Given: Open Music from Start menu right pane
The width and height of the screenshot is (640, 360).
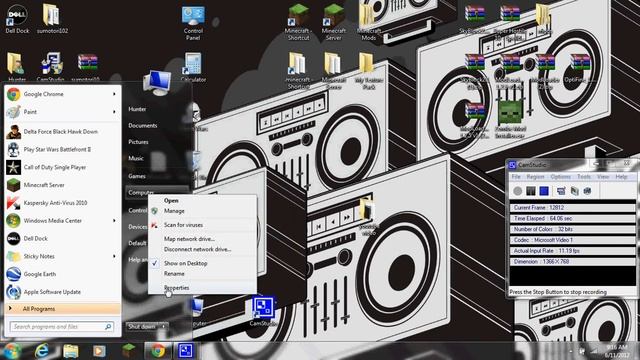Looking at the screenshot, I should [136, 158].
